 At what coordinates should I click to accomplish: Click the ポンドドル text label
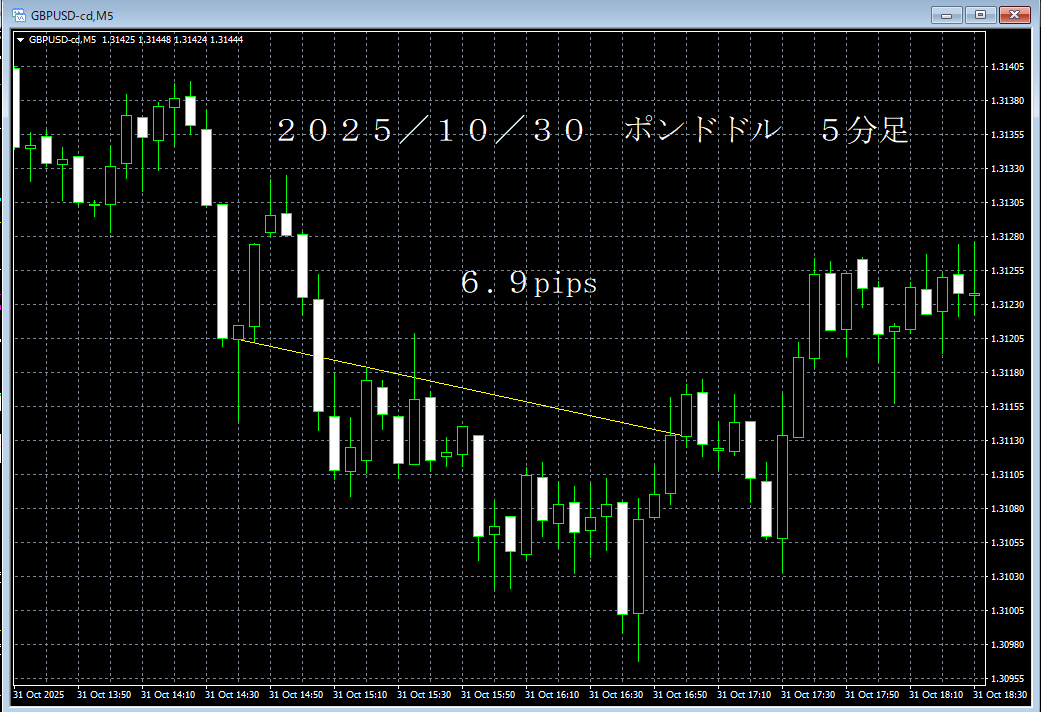tap(703, 130)
